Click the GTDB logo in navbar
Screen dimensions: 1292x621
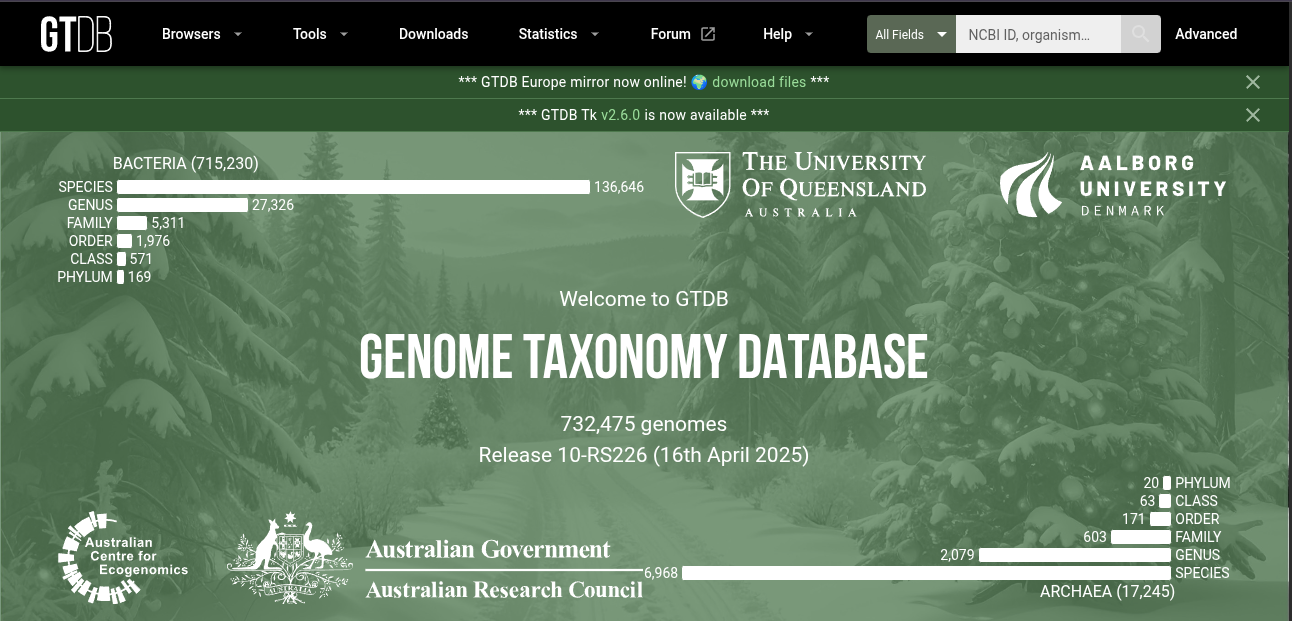tap(76, 34)
